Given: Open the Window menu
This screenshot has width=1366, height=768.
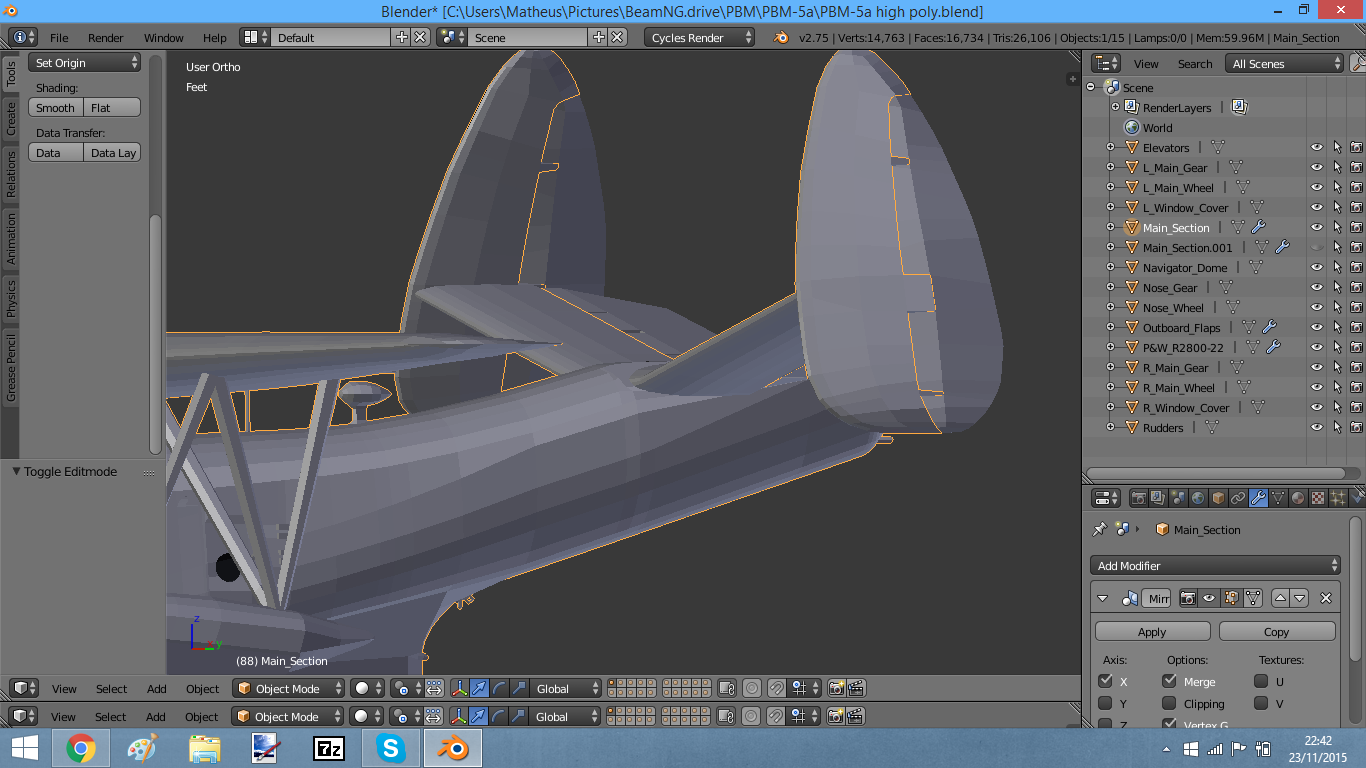Looking at the screenshot, I should [164, 37].
